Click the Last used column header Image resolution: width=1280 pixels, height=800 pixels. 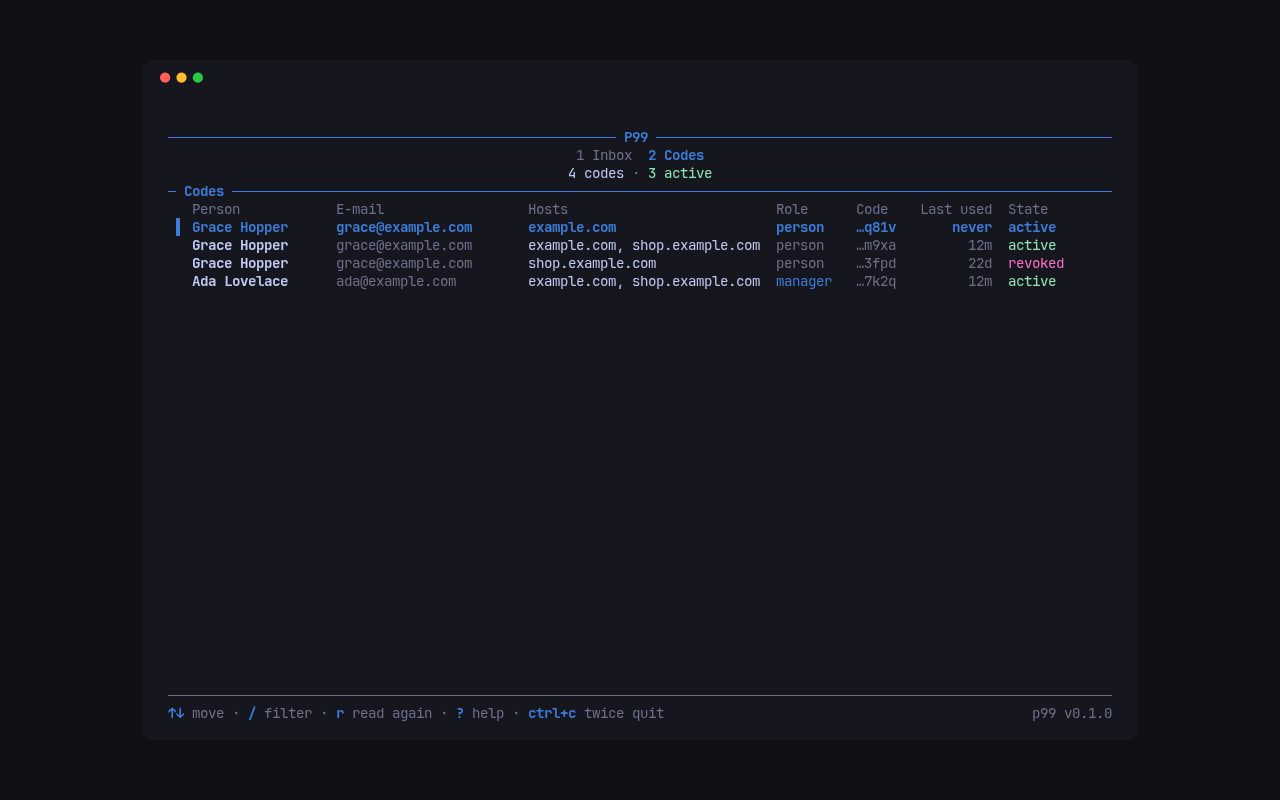coord(956,210)
